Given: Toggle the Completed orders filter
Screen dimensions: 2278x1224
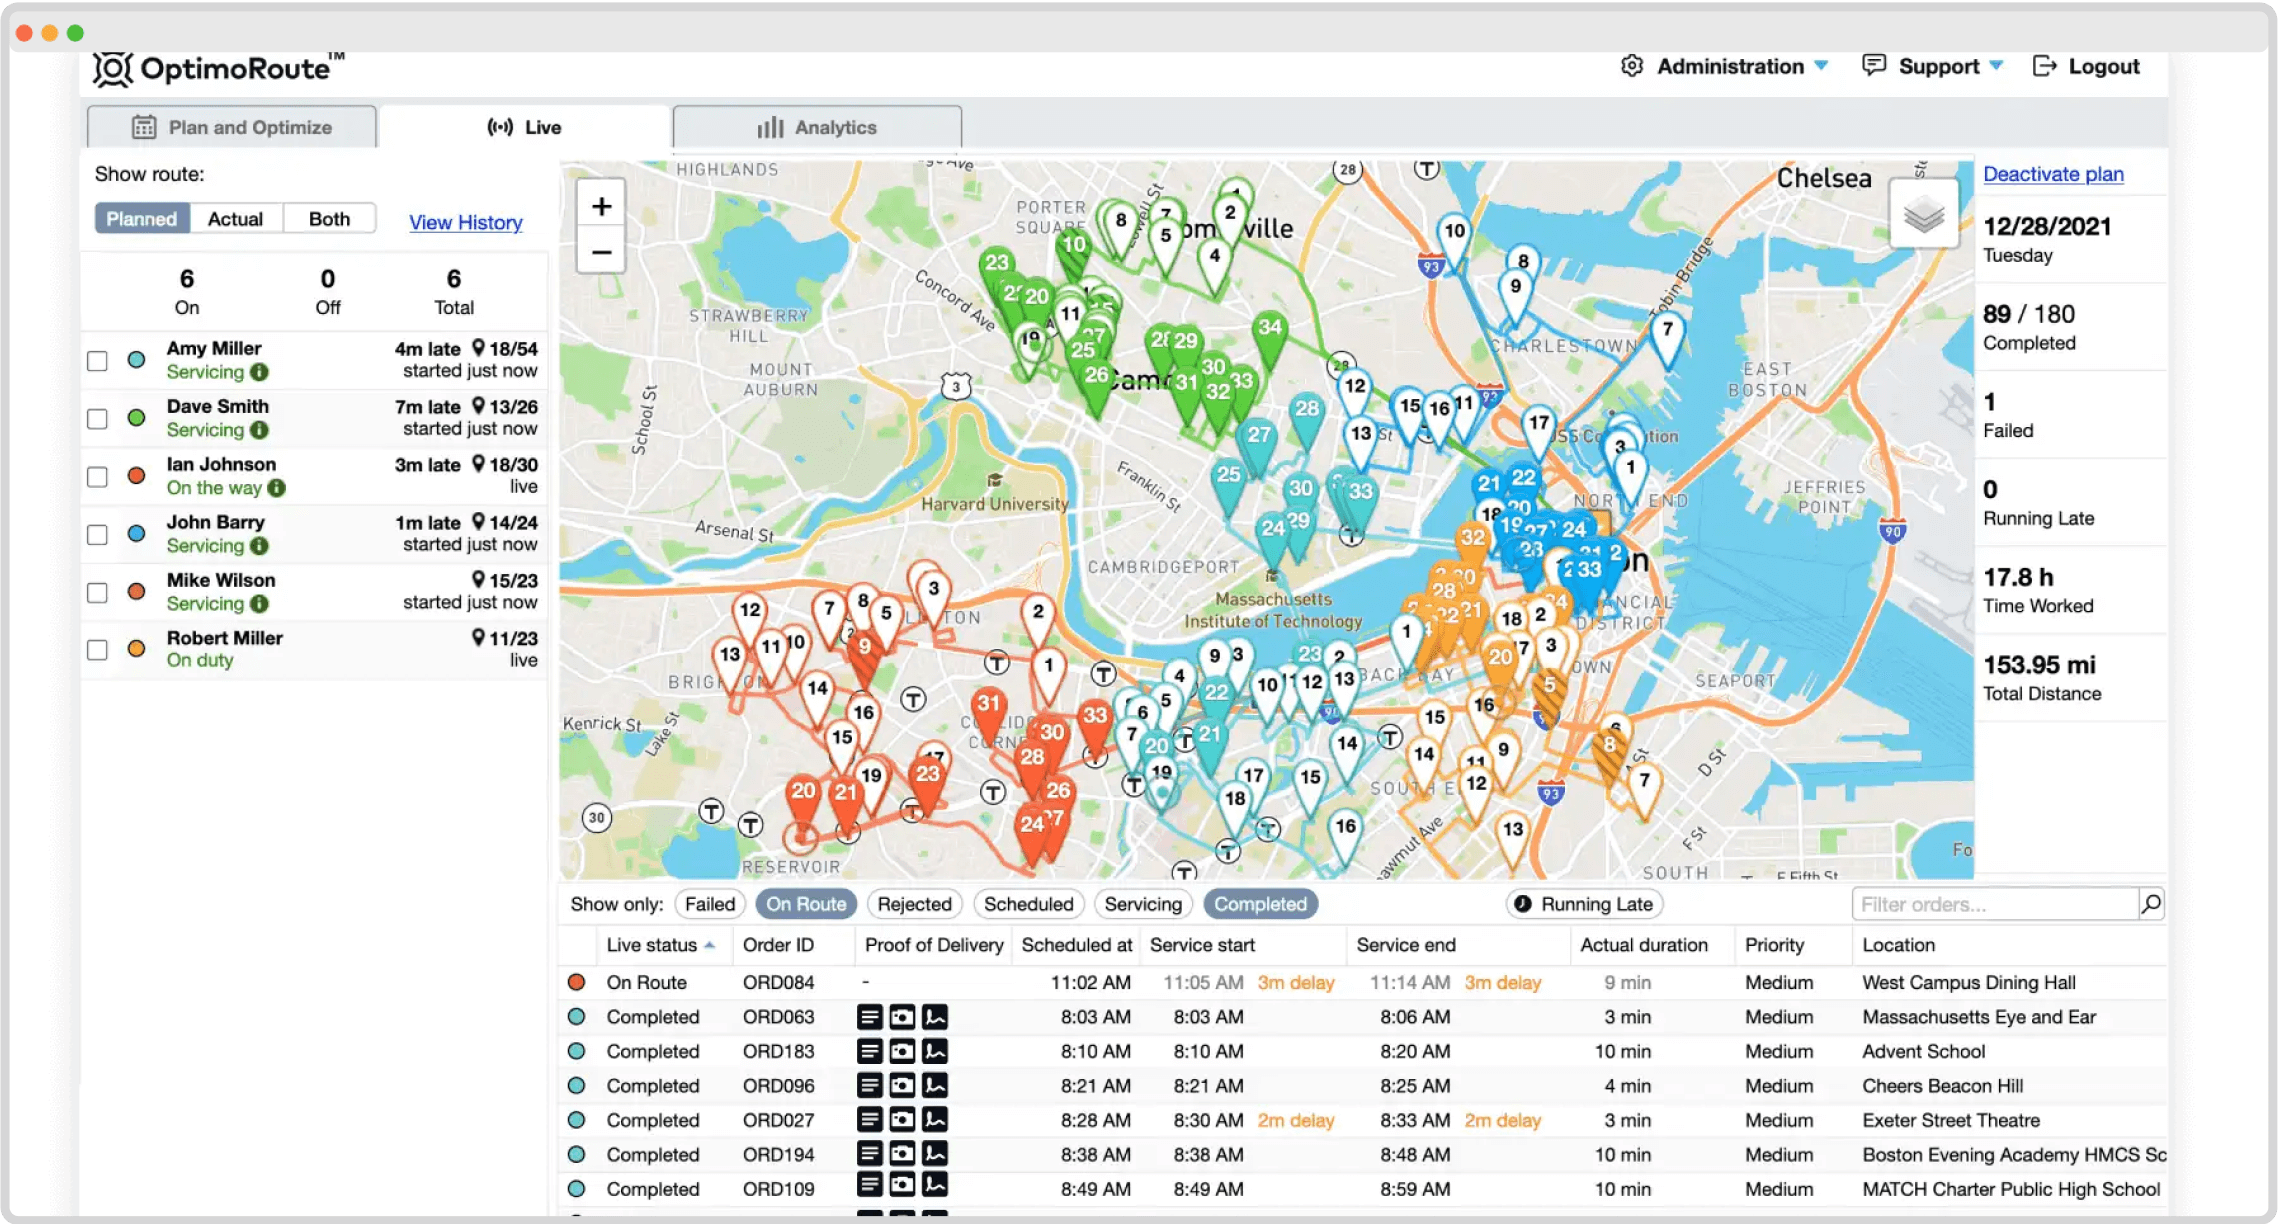Looking at the screenshot, I should click(x=1260, y=904).
